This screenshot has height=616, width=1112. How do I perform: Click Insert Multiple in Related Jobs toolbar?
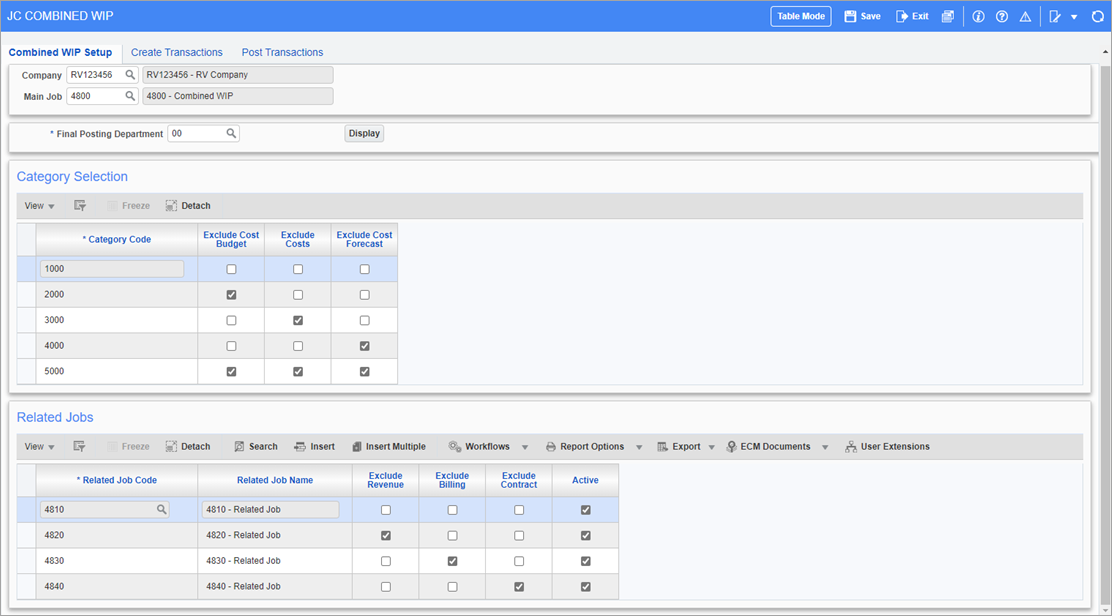[x=389, y=447]
